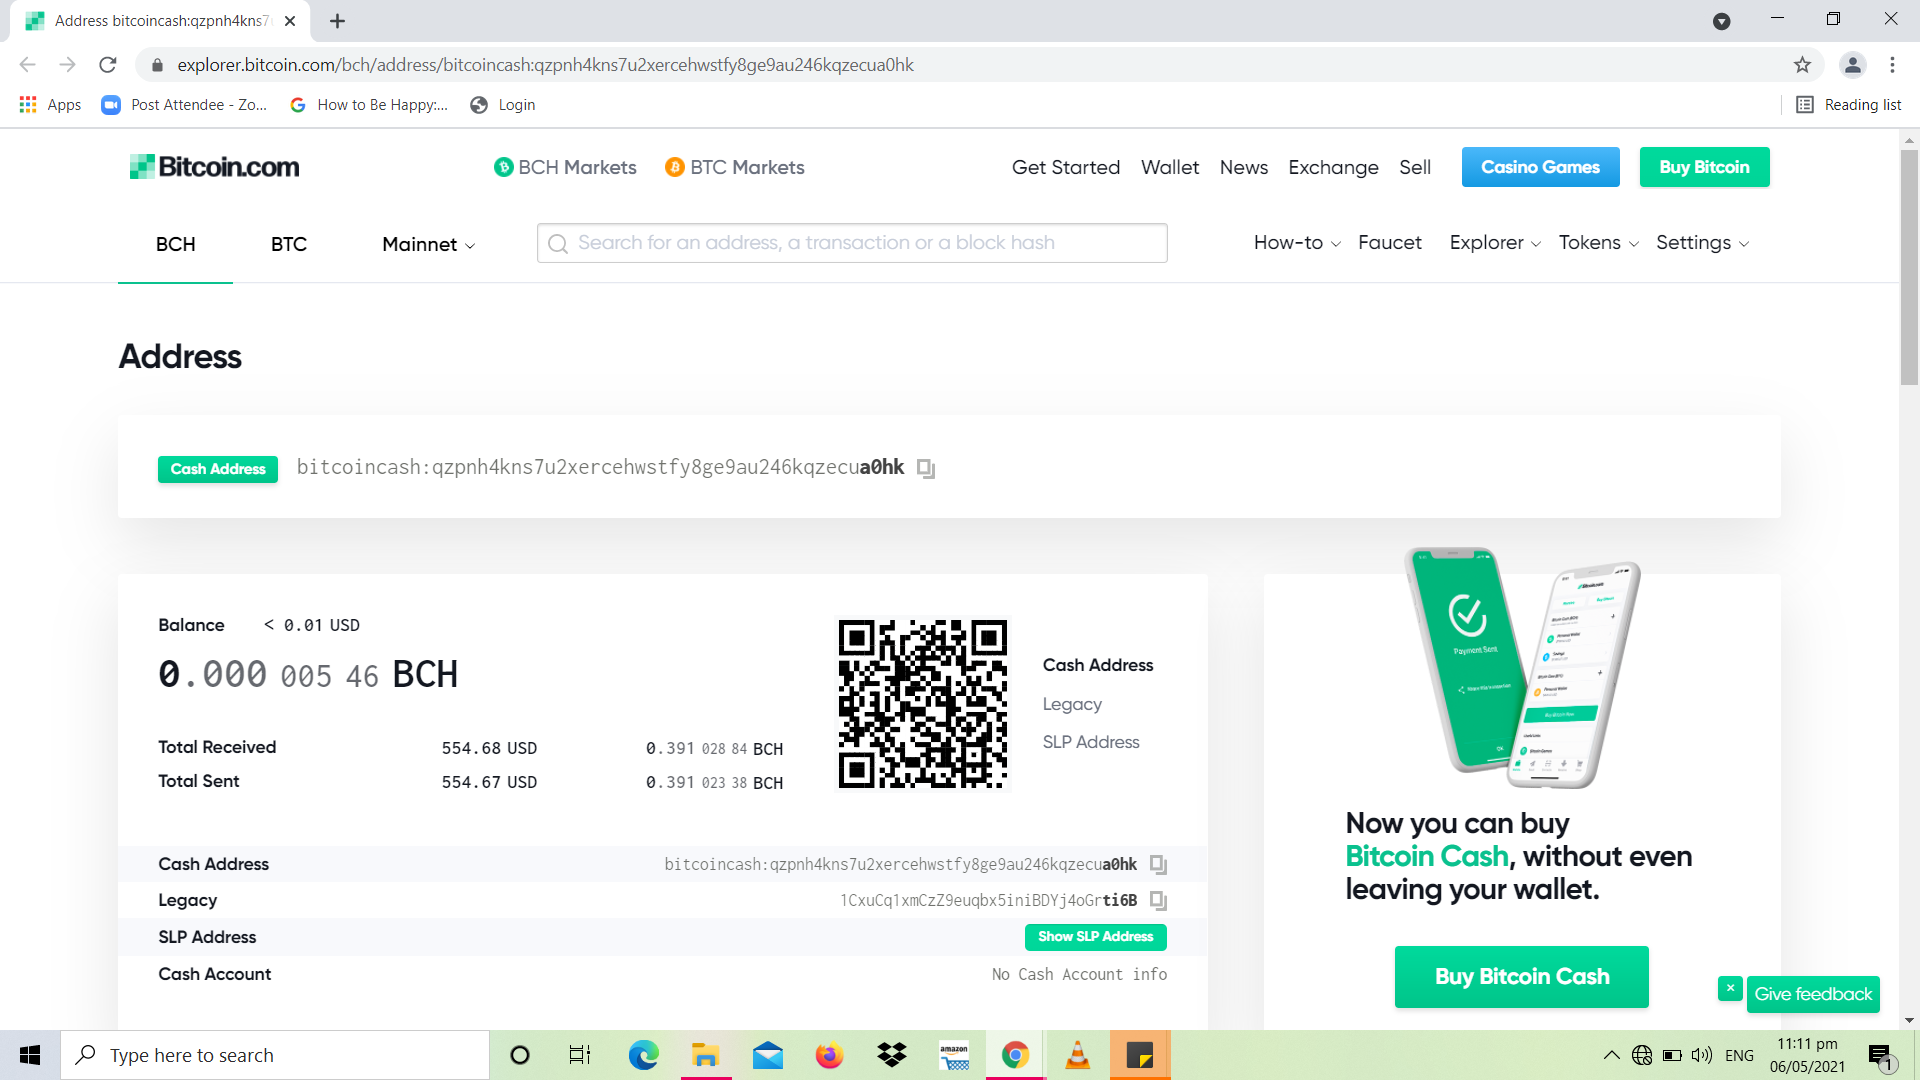1920x1080 pixels.
Task: Click the address QR code
Action: 923,704
